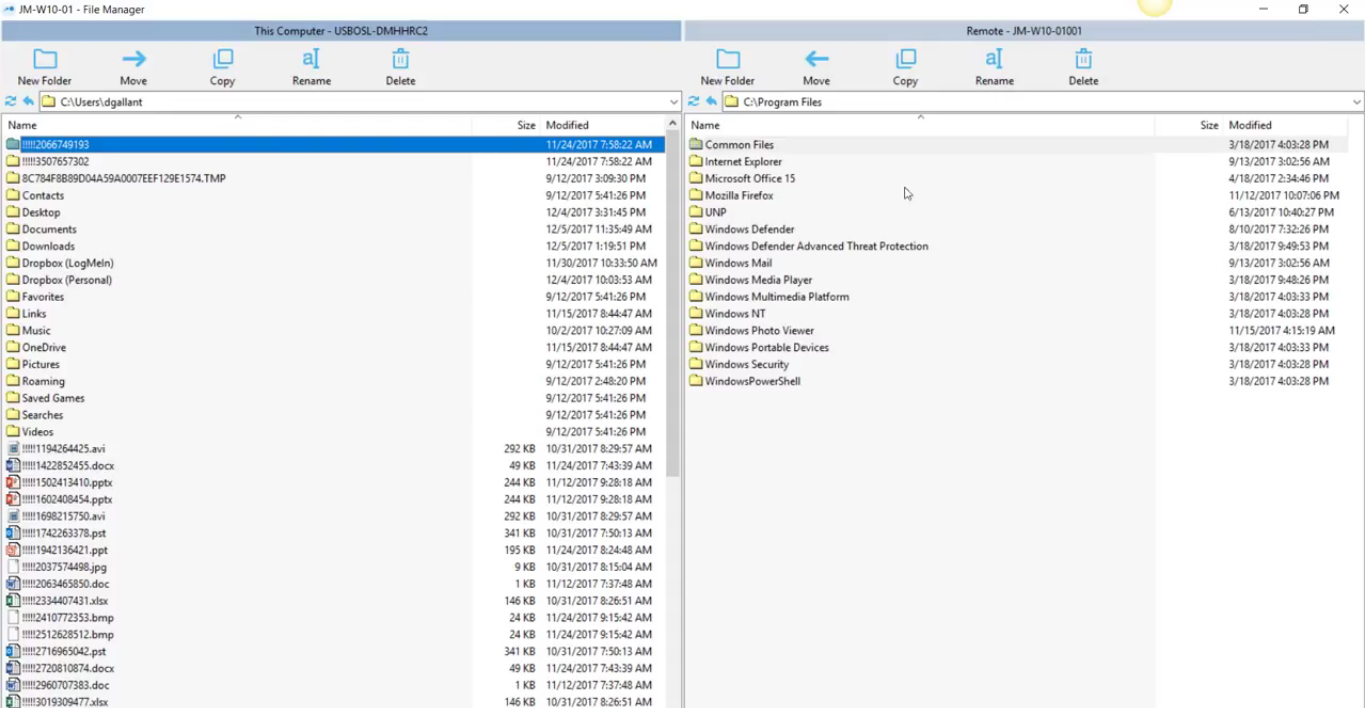
Task: Open the C:\Program Files path dropdown
Action: (x=1357, y=102)
